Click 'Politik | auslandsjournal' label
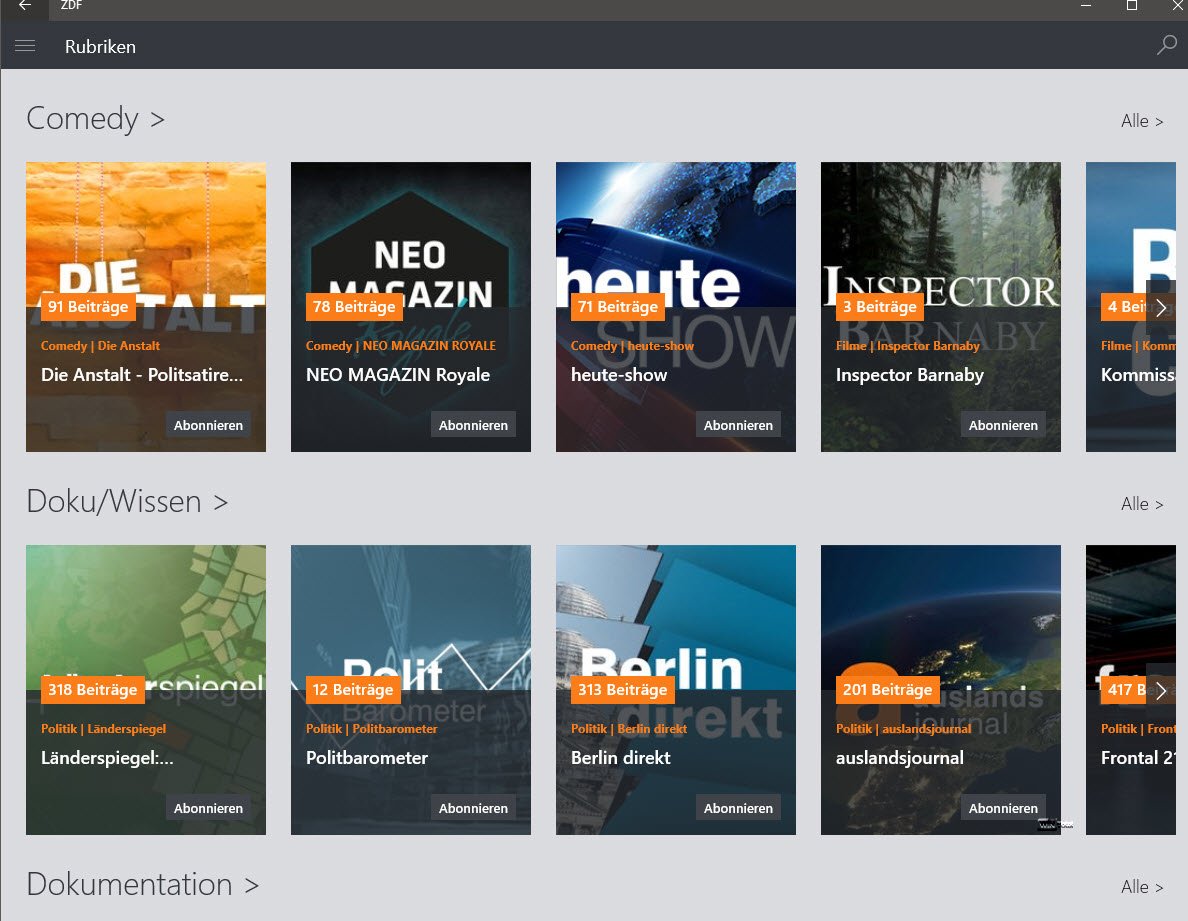The height and width of the screenshot is (921, 1188). pos(903,729)
